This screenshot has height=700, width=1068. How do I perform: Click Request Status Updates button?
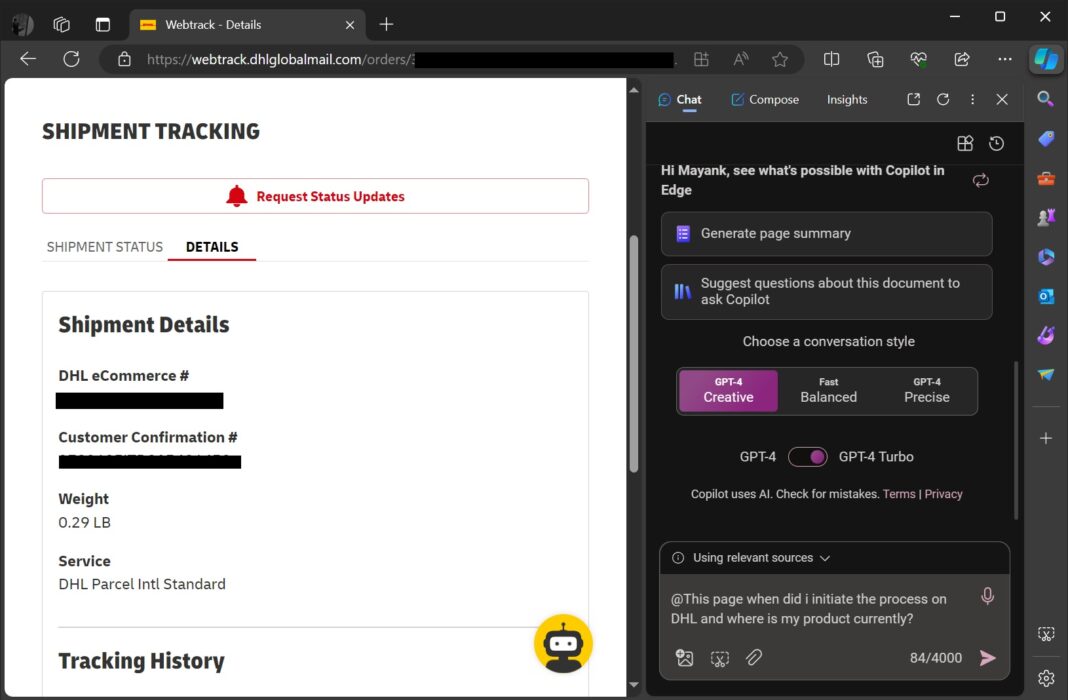click(315, 196)
